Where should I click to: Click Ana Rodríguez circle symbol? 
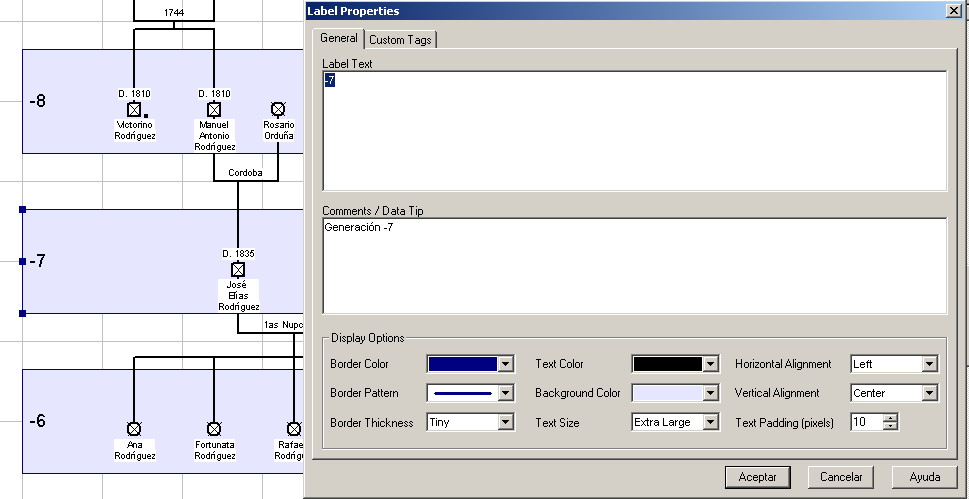pos(134,429)
